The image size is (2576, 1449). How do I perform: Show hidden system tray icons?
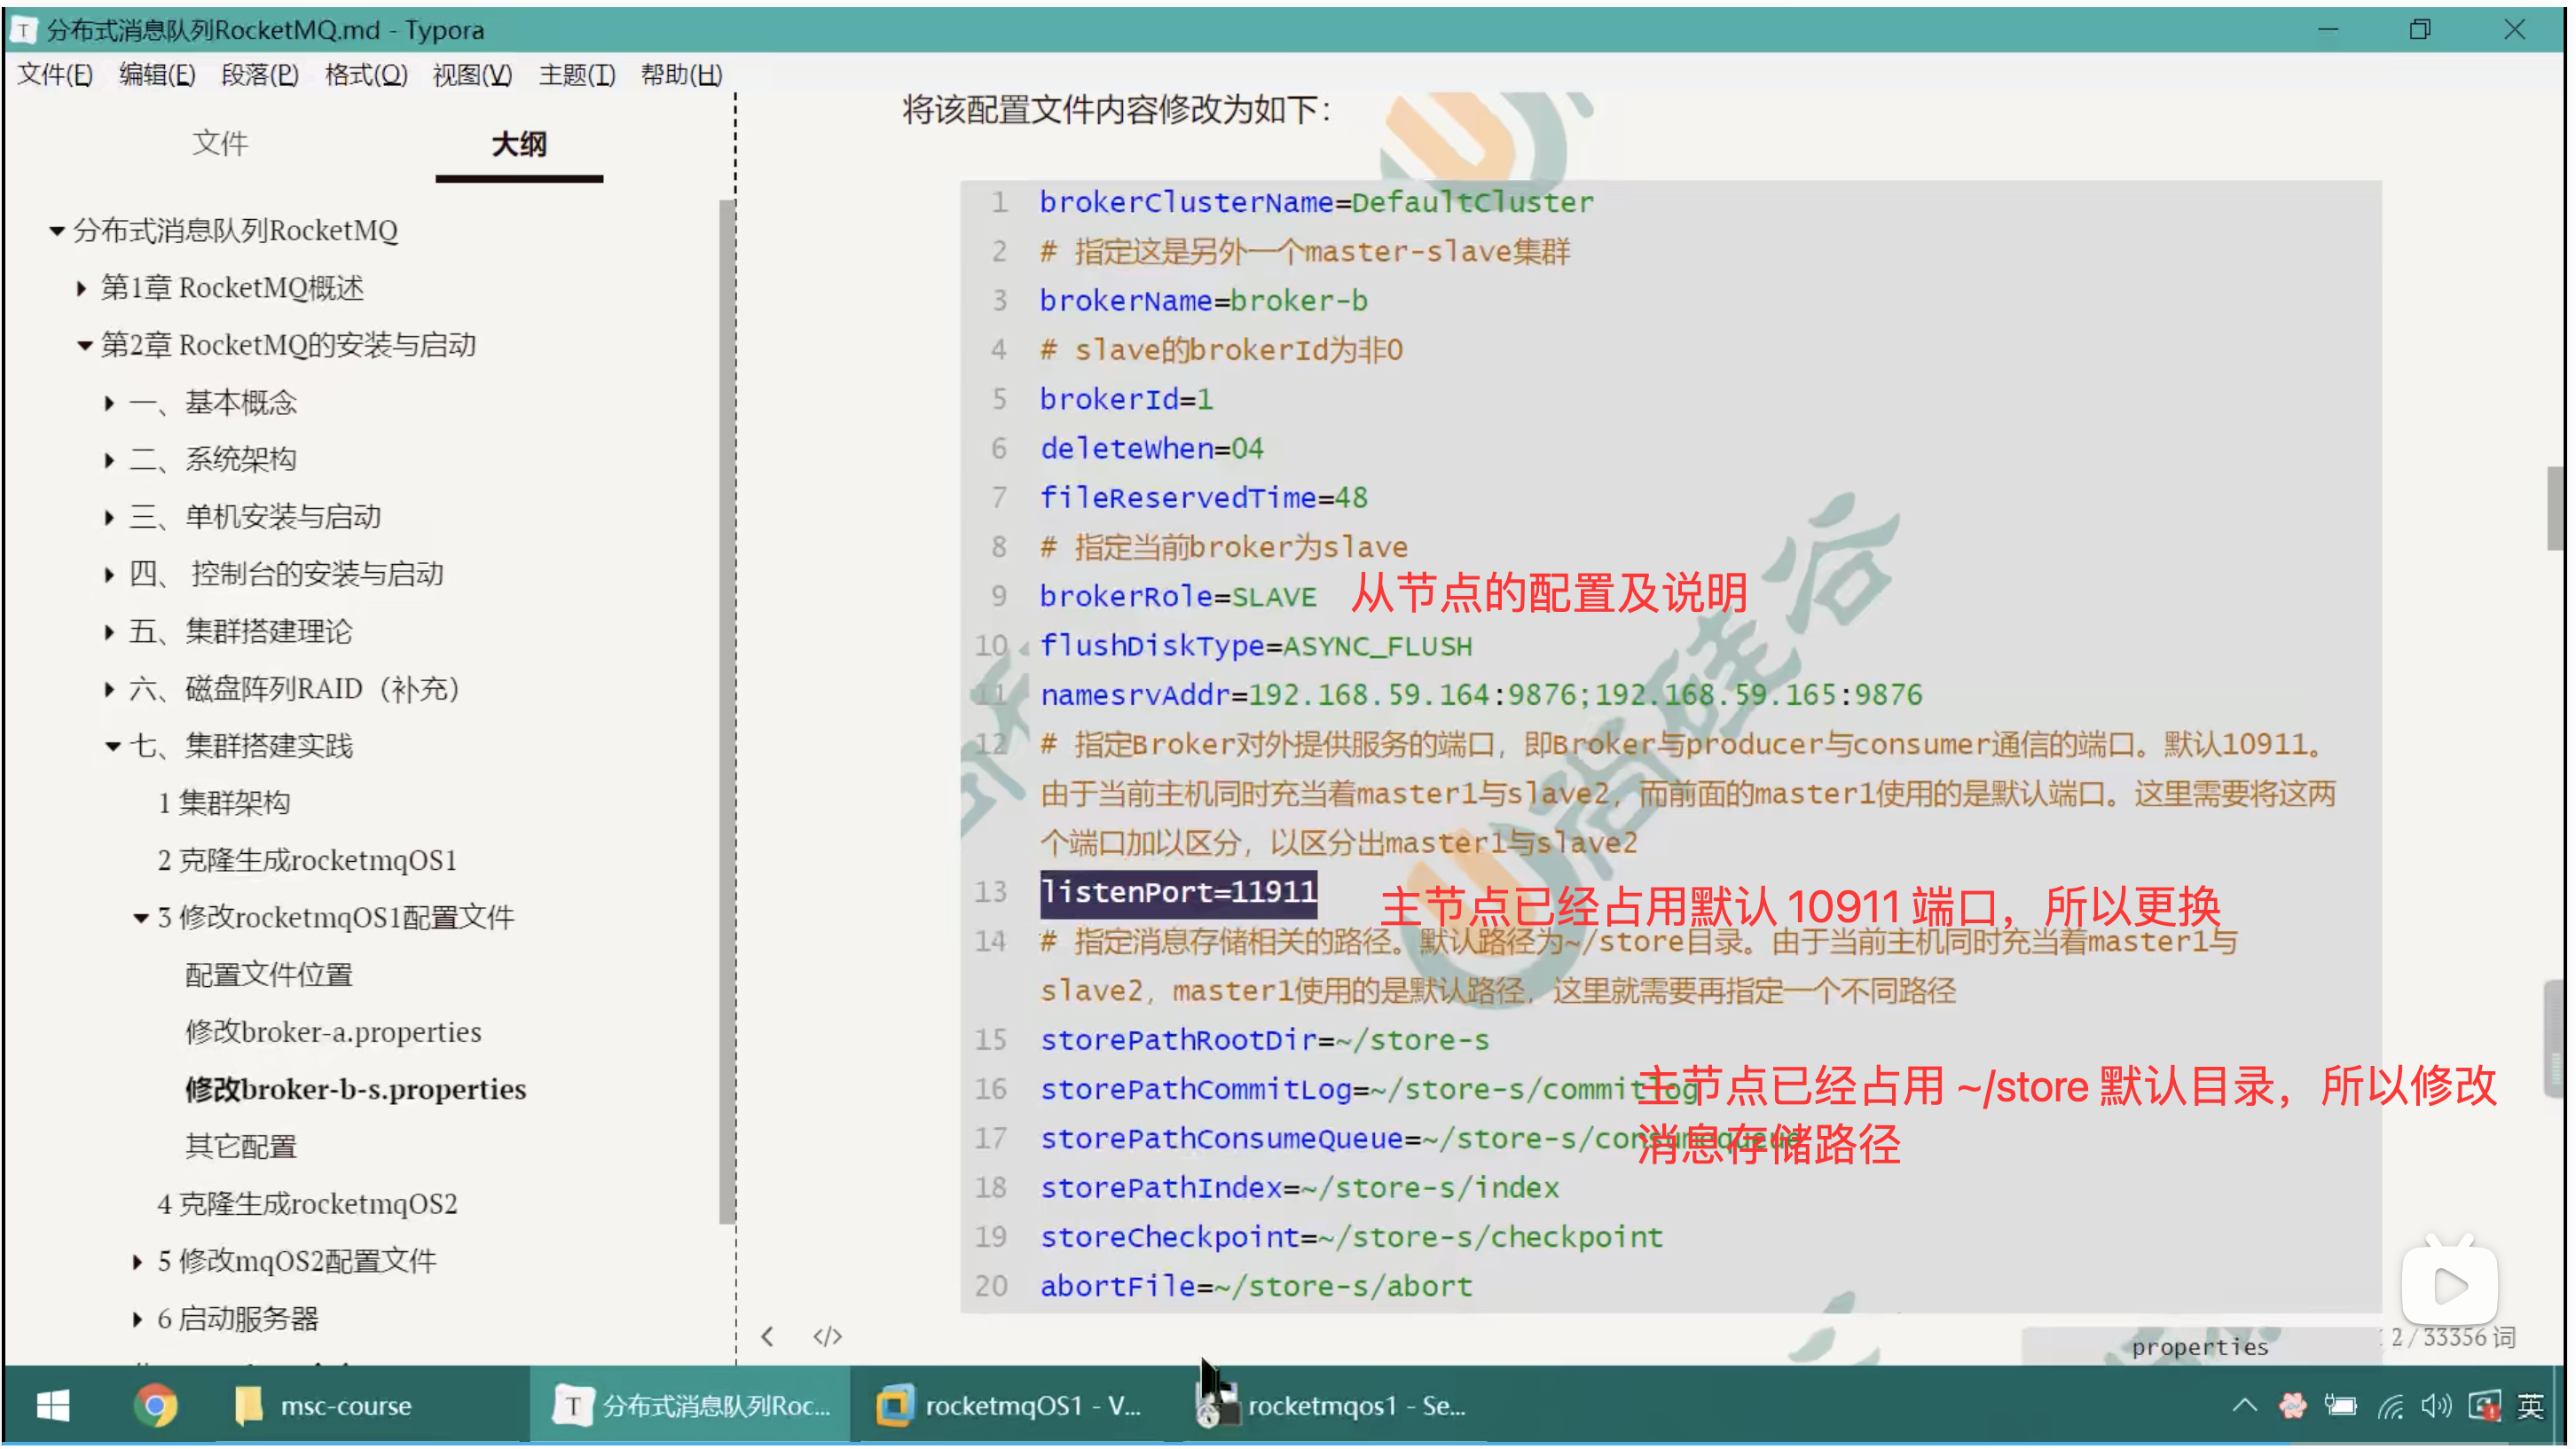point(2244,1405)
